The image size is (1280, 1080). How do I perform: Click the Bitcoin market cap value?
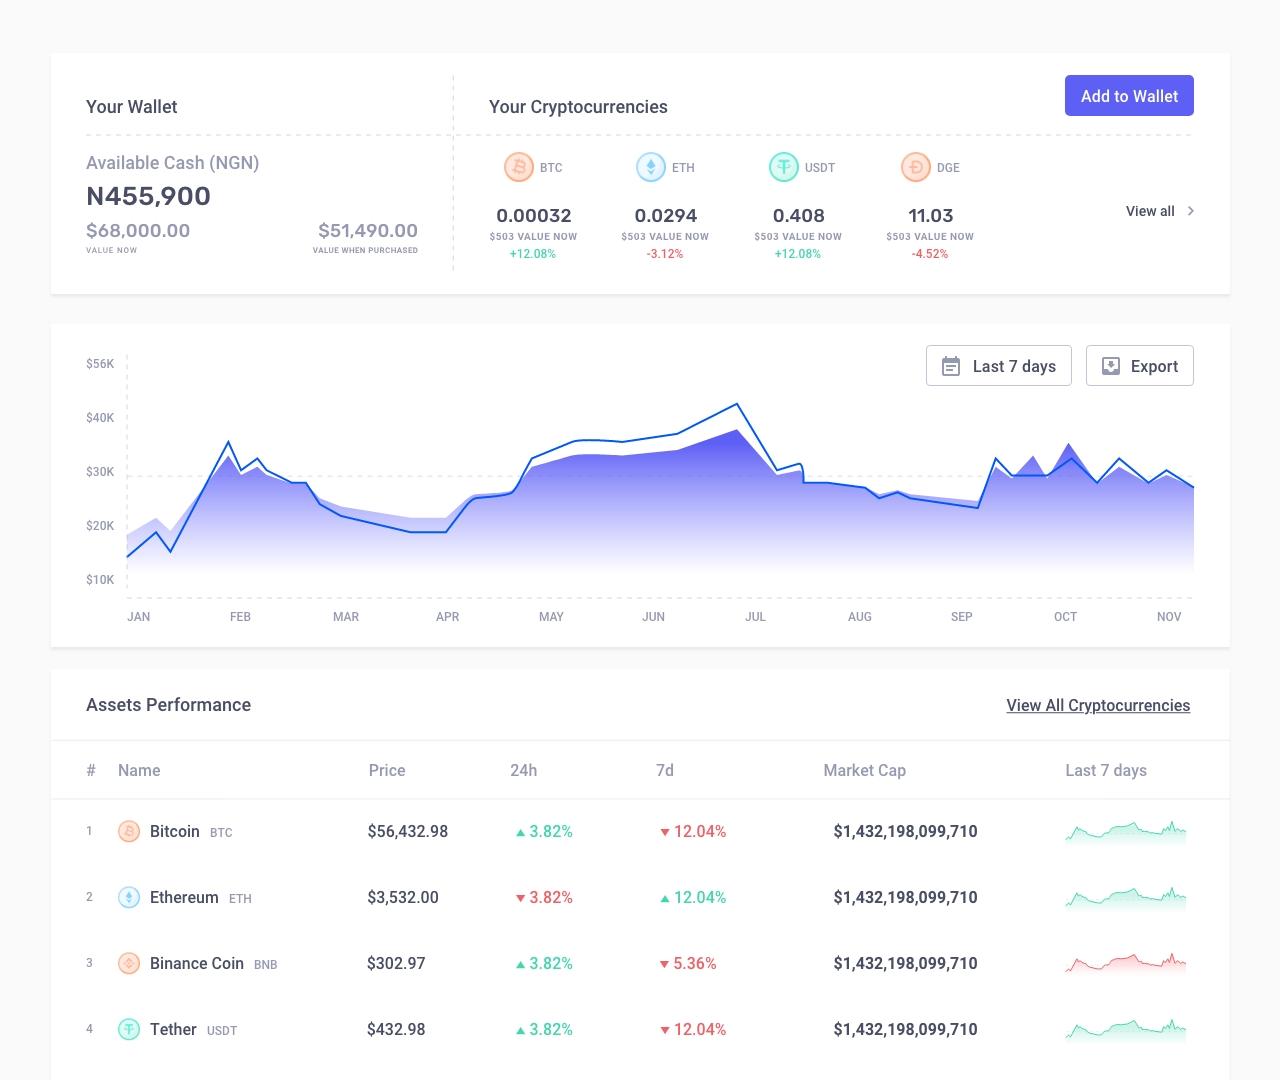(906, 831)
